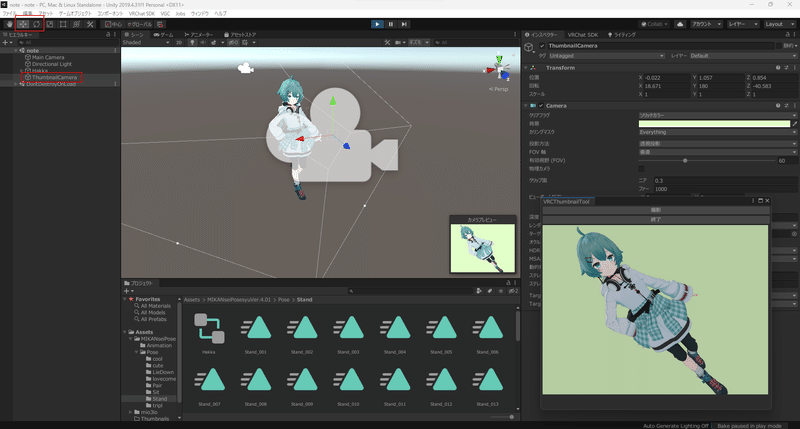
Task: Switch to the Asset Store tab
Action: (x=240, y=35)
